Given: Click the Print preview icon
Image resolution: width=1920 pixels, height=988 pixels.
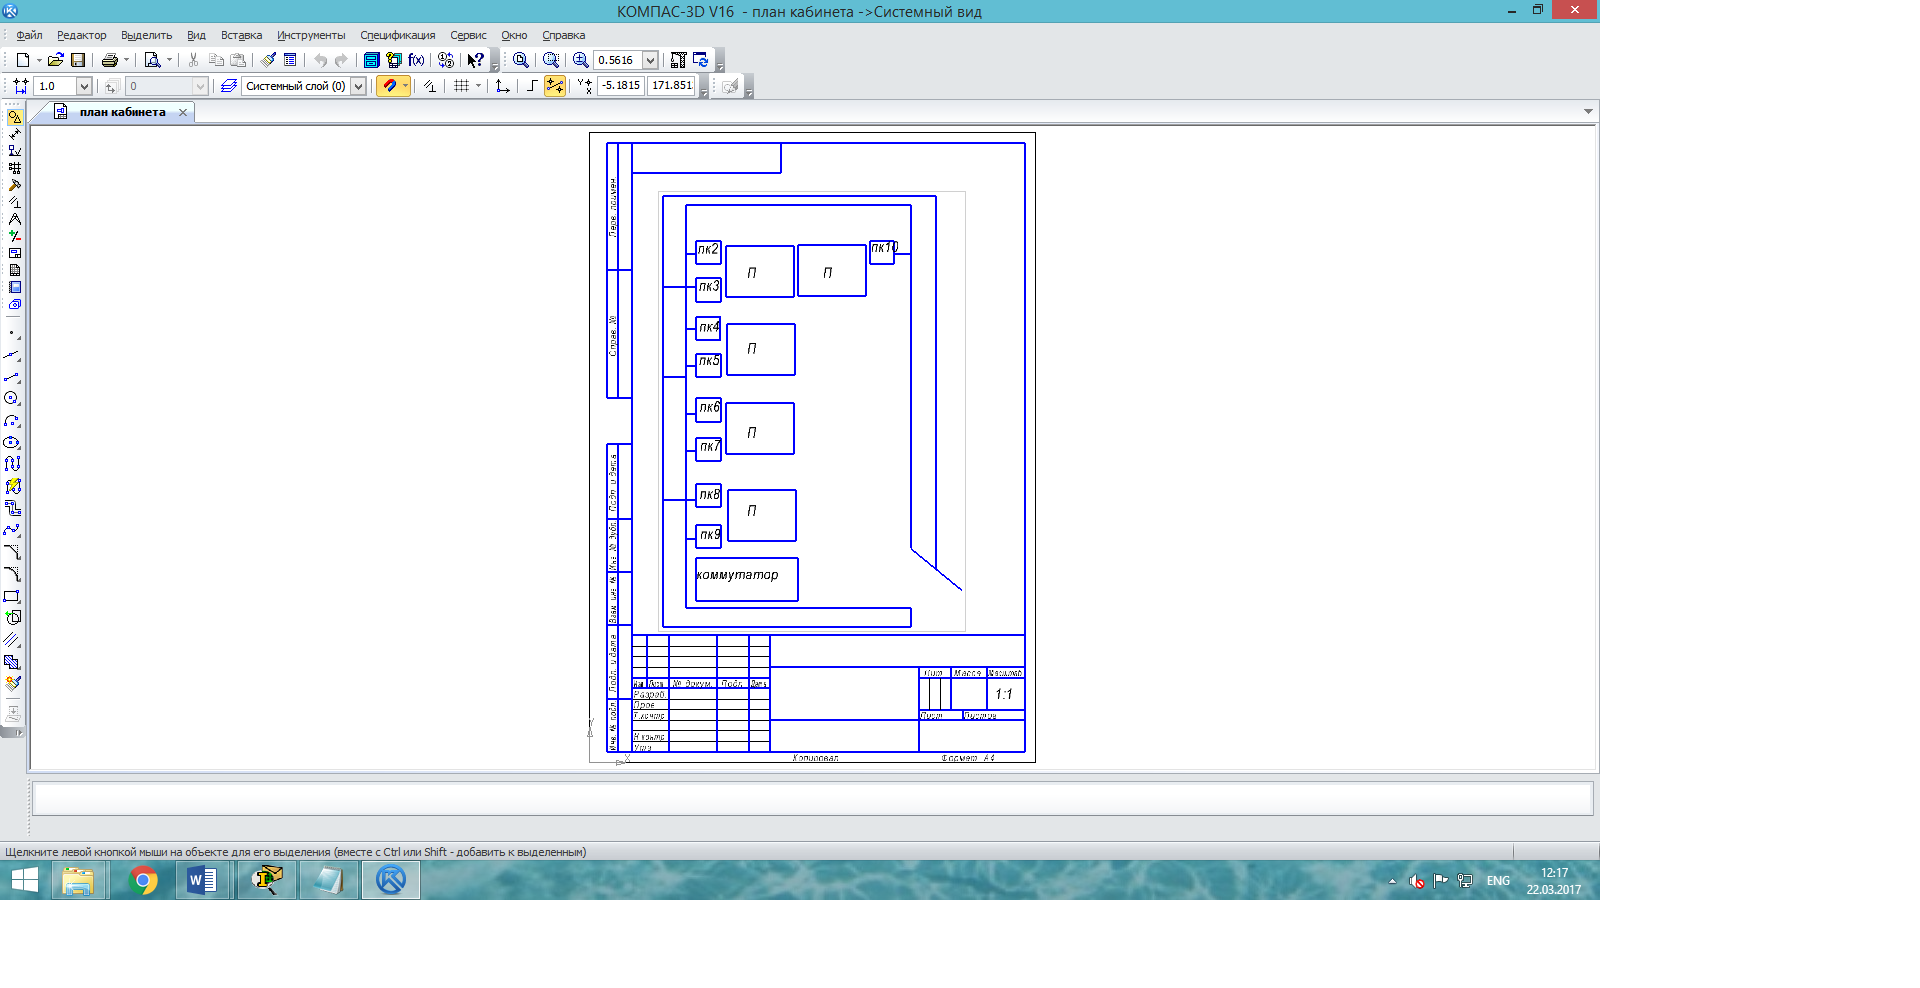Looking at the screenshot, I should [152, 60].
